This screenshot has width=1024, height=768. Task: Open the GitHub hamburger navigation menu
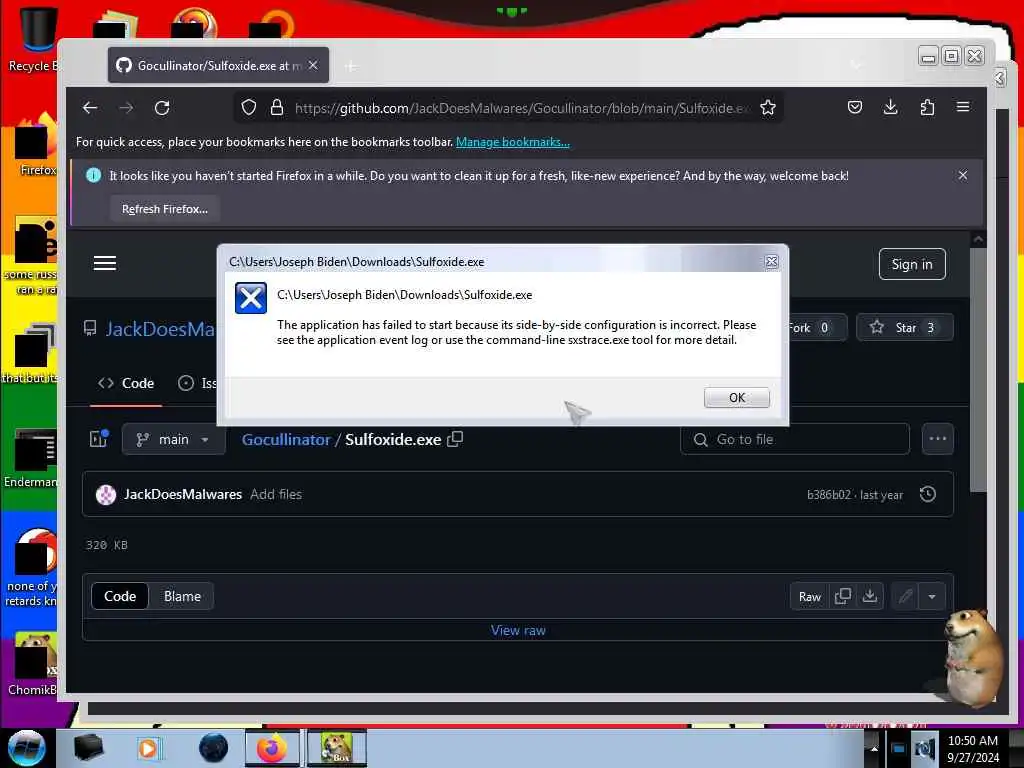[104, 263]
